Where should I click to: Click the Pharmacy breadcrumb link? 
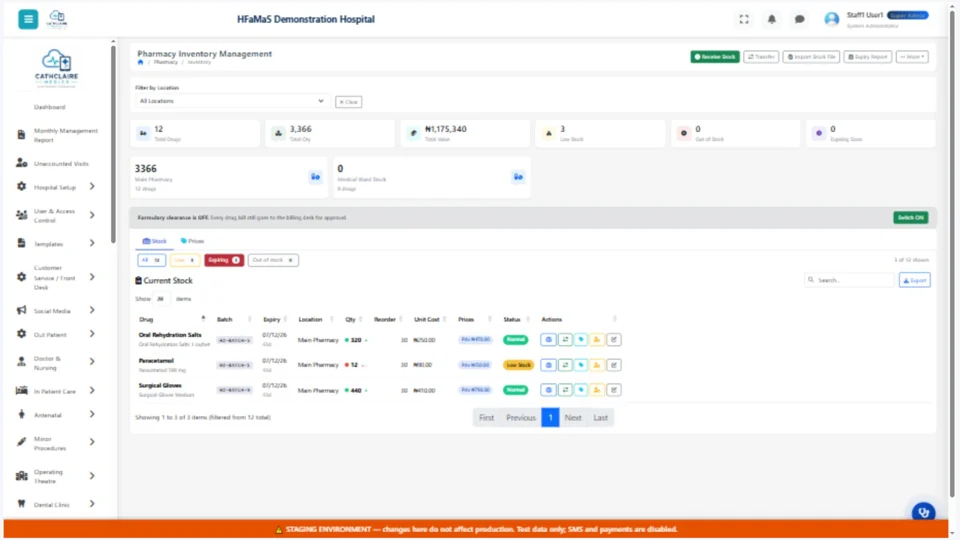click(x=165, y=62)
